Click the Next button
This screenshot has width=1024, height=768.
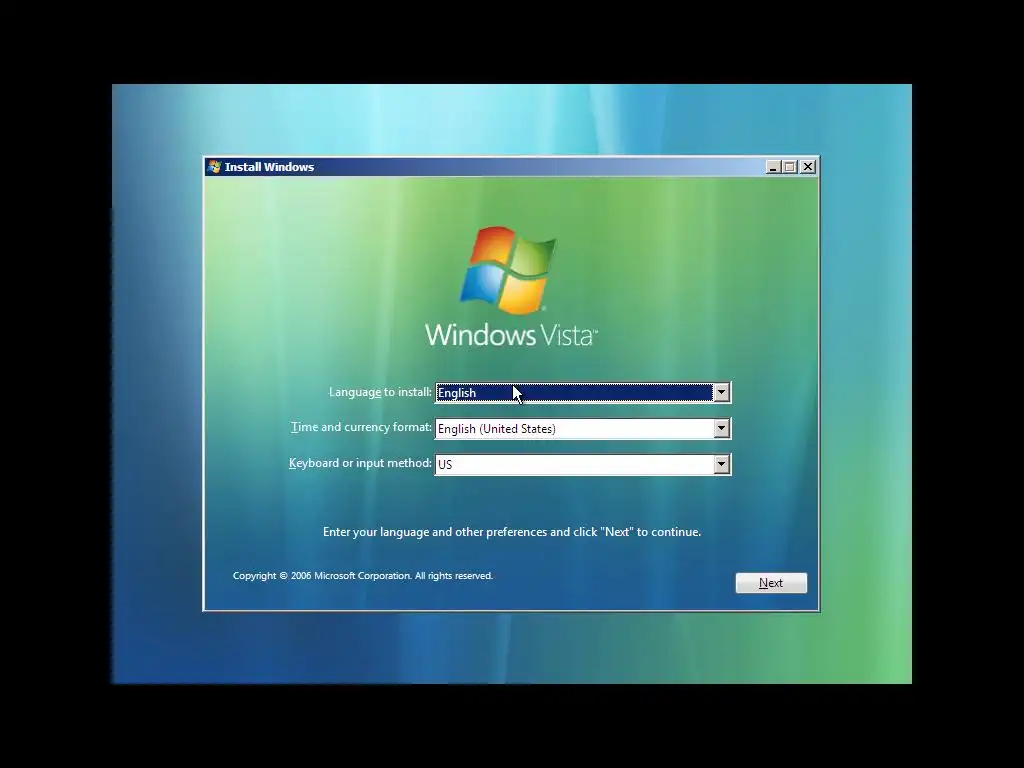click(771, 583)
